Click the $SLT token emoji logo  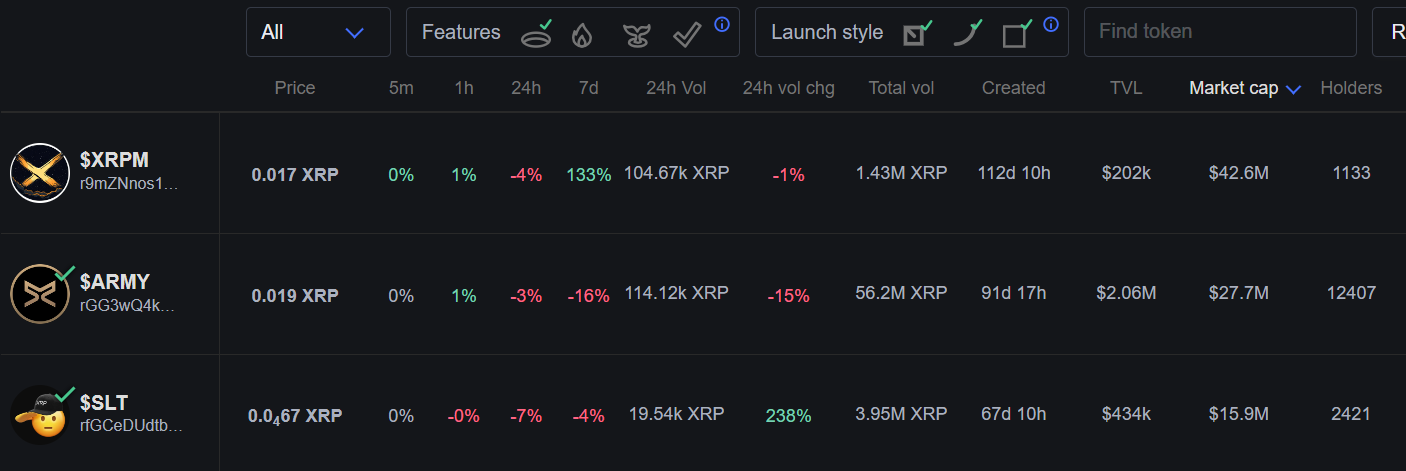(39, 415)
